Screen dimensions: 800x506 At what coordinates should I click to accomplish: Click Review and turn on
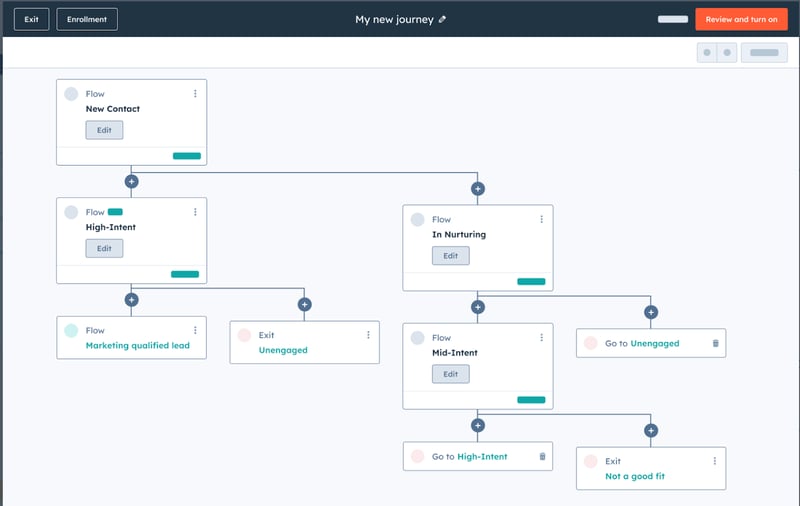(741, 19)
